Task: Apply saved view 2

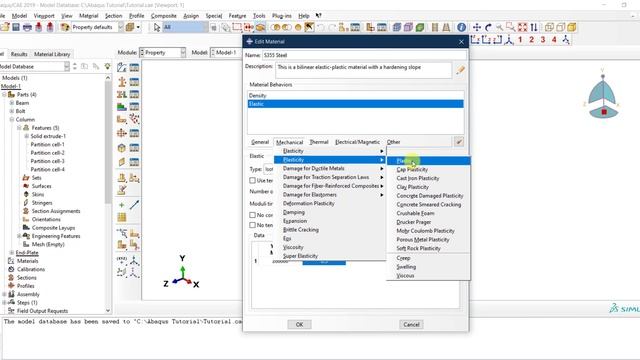Action: [x=531, y=40]
